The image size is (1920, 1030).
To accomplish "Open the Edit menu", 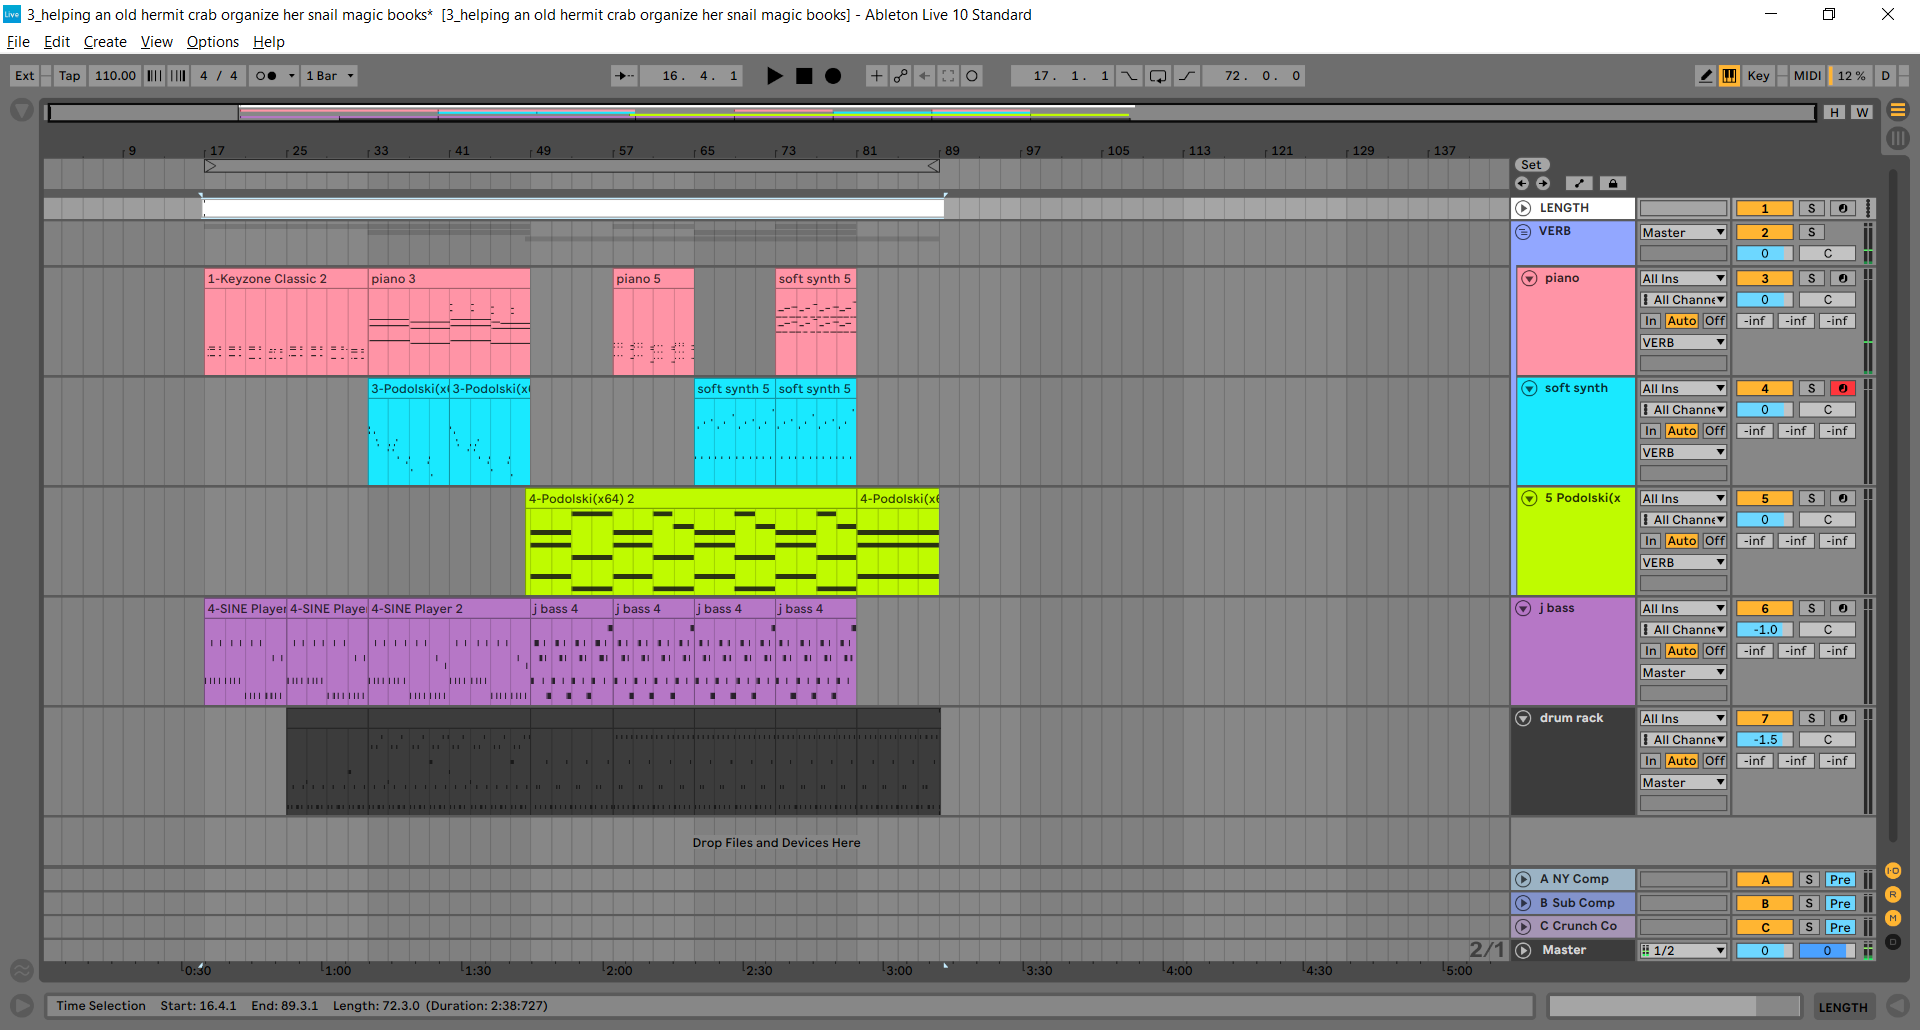I will [57, 42].
